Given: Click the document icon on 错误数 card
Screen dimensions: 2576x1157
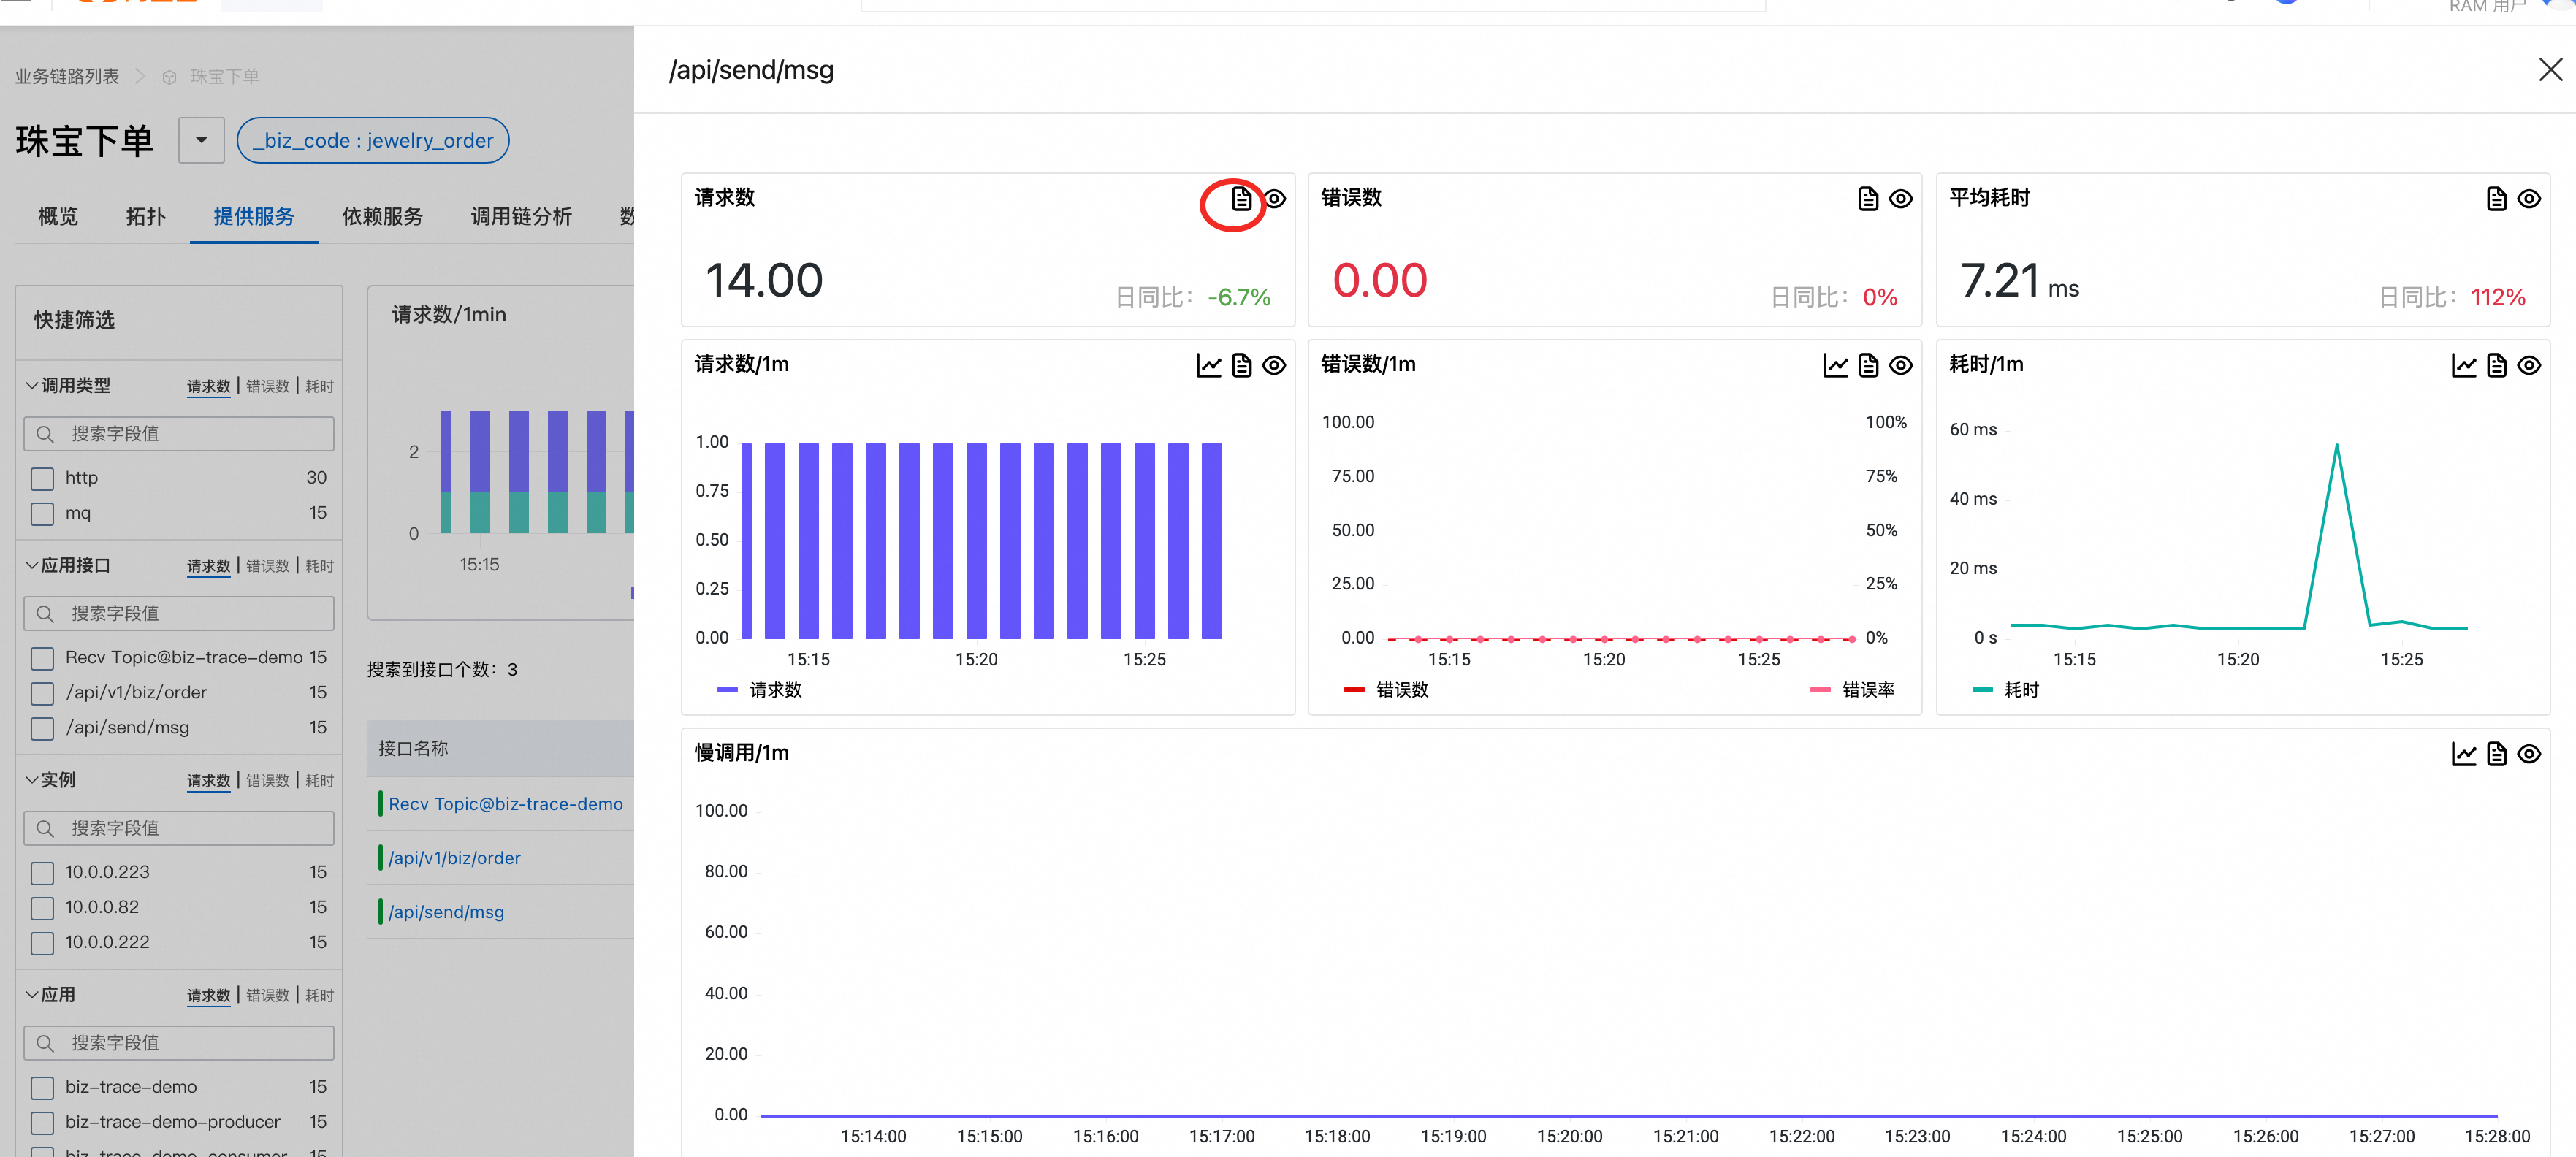Looking at the screenshot, I should coord(1868,199).
